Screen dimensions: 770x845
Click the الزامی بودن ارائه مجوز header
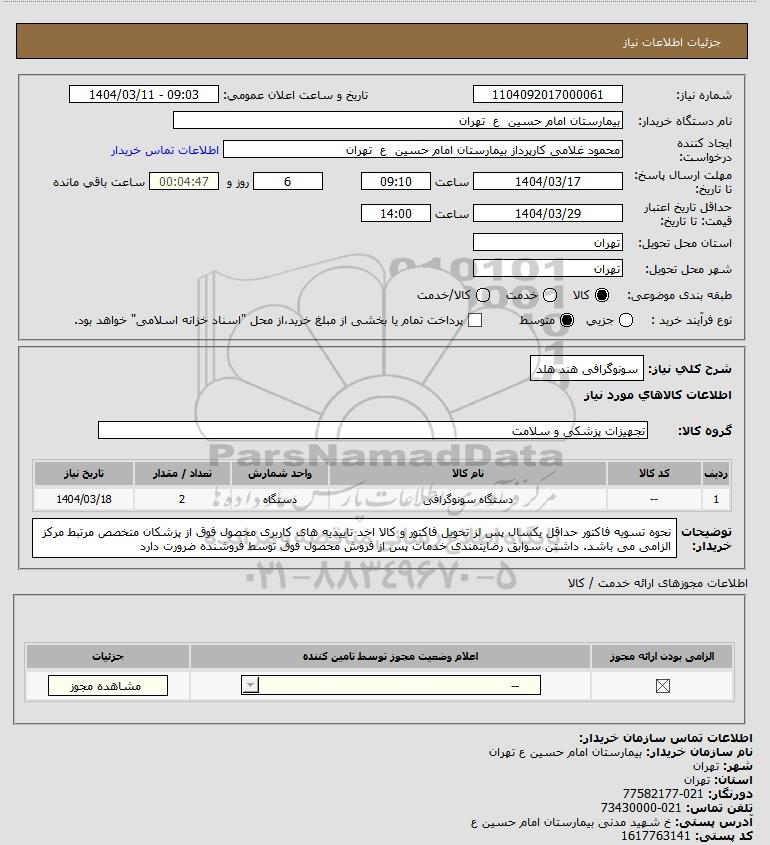662,656
